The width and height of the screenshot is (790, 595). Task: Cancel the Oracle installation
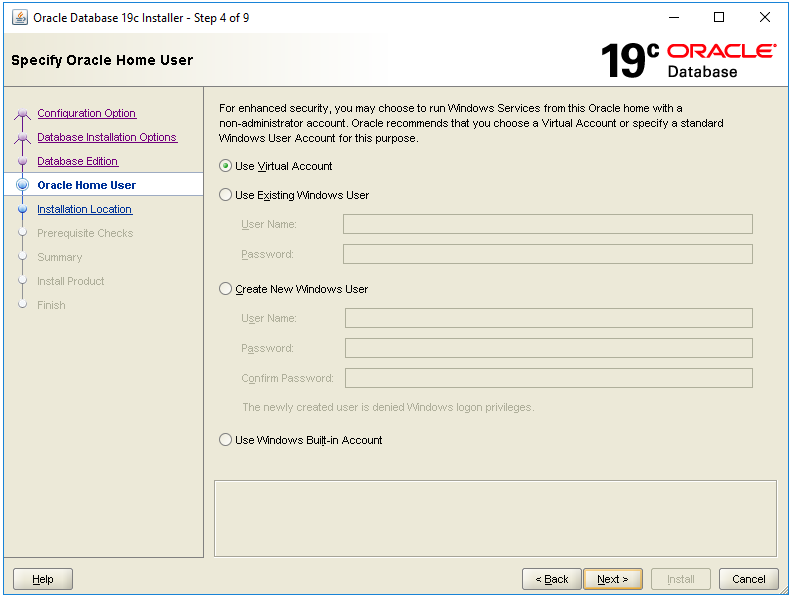click(x=748, y=579)
